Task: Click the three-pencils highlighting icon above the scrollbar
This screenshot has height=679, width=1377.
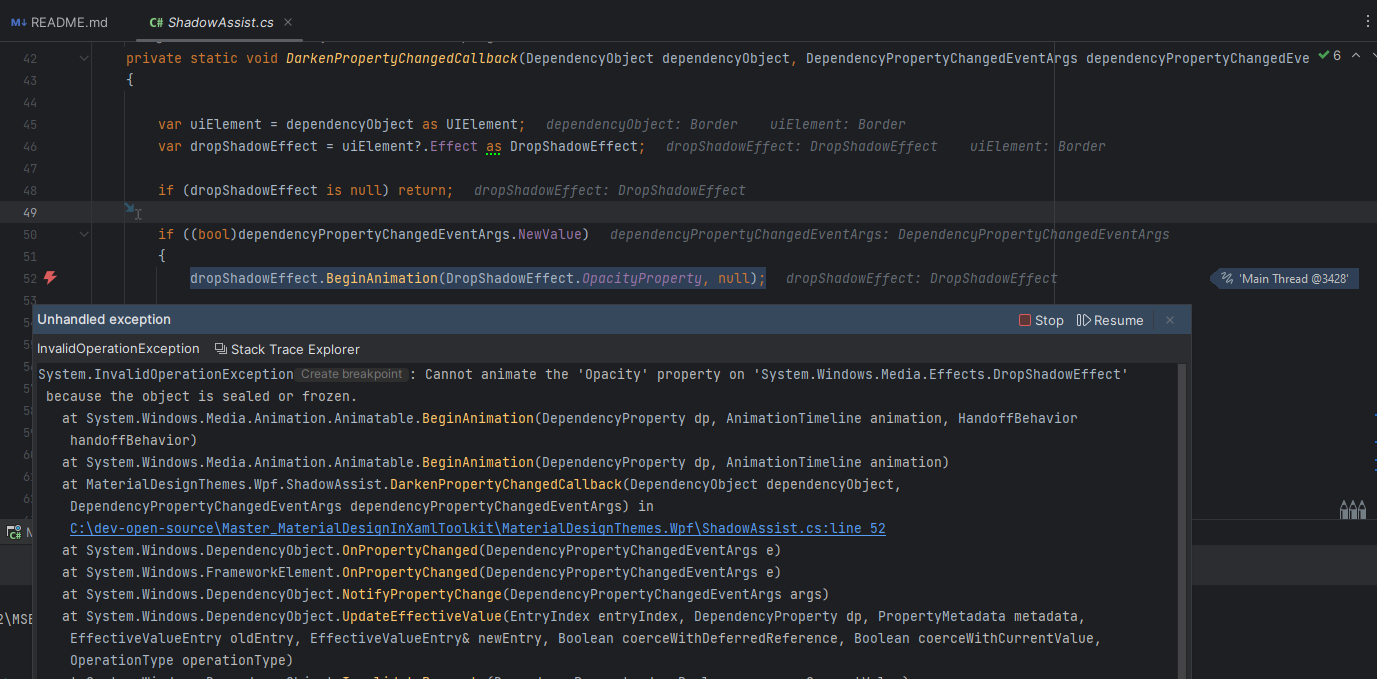Action: [1353, 509]
